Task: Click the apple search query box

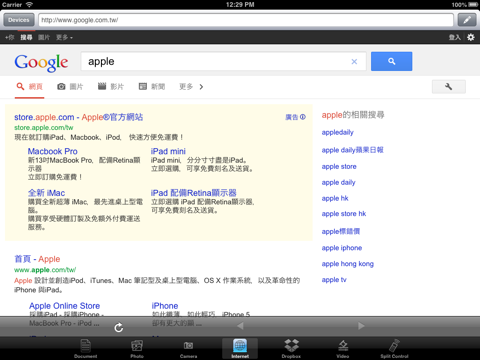Action: [x=223, y=61]
